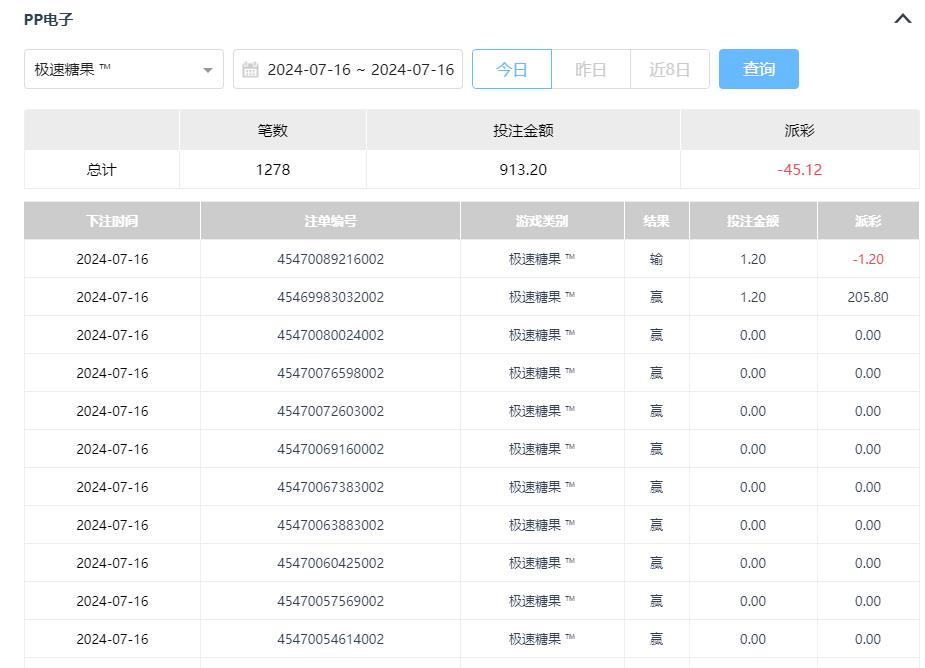Click the 游戏类别 column header
The image size is (925, 668).
[542, 221]
